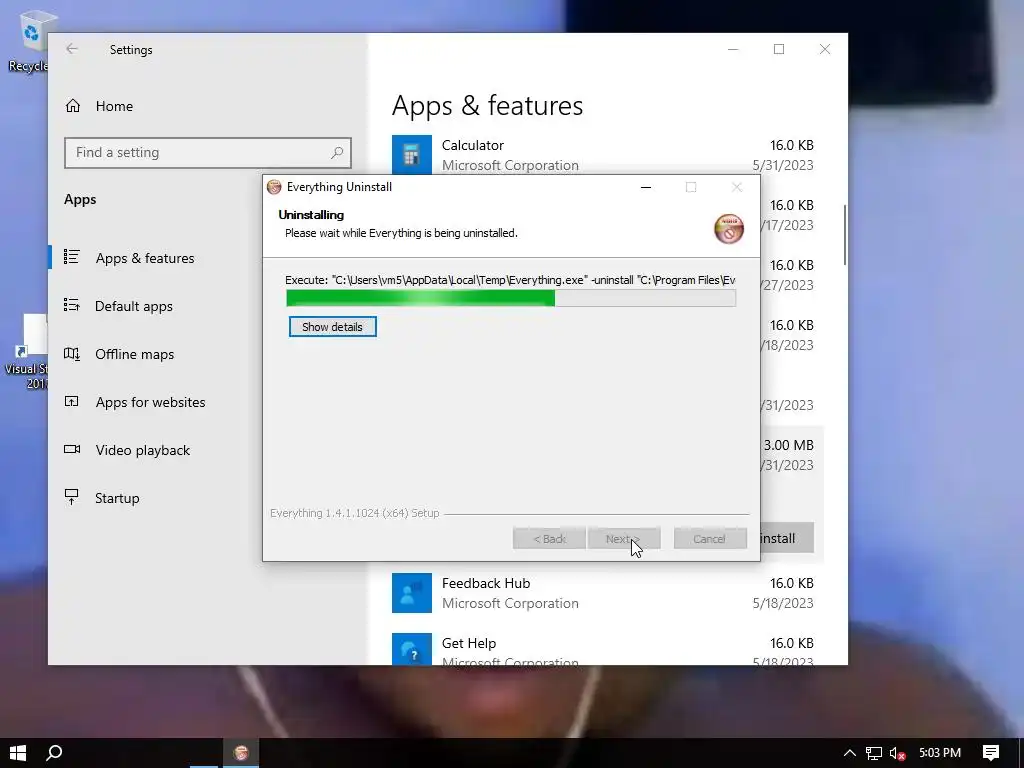1024x768 pixels.
Task: Open Startup settings section
Action: click(117, 498)
